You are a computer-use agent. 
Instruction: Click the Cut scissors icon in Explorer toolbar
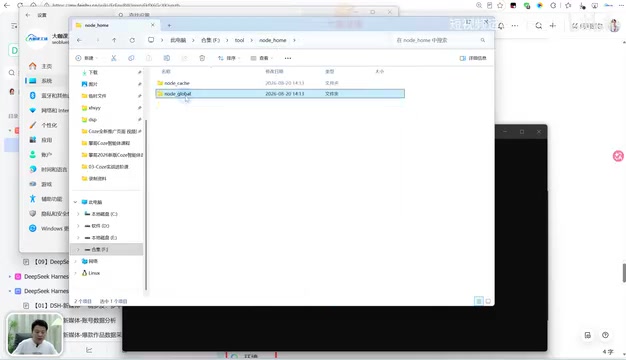pyautogui.click(x=114, y=58)
